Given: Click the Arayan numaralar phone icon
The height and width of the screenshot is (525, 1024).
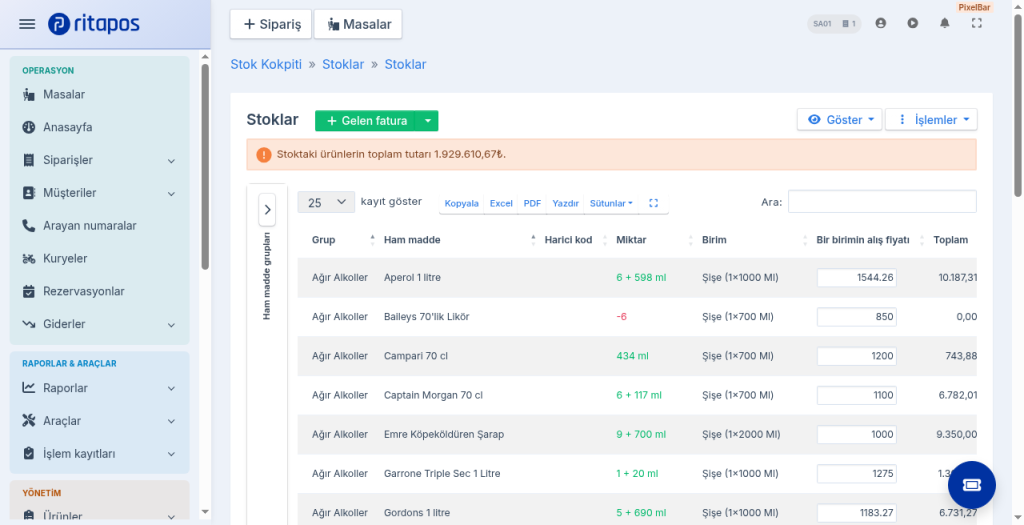Looking at the screenshot, I should click(28, 225).
